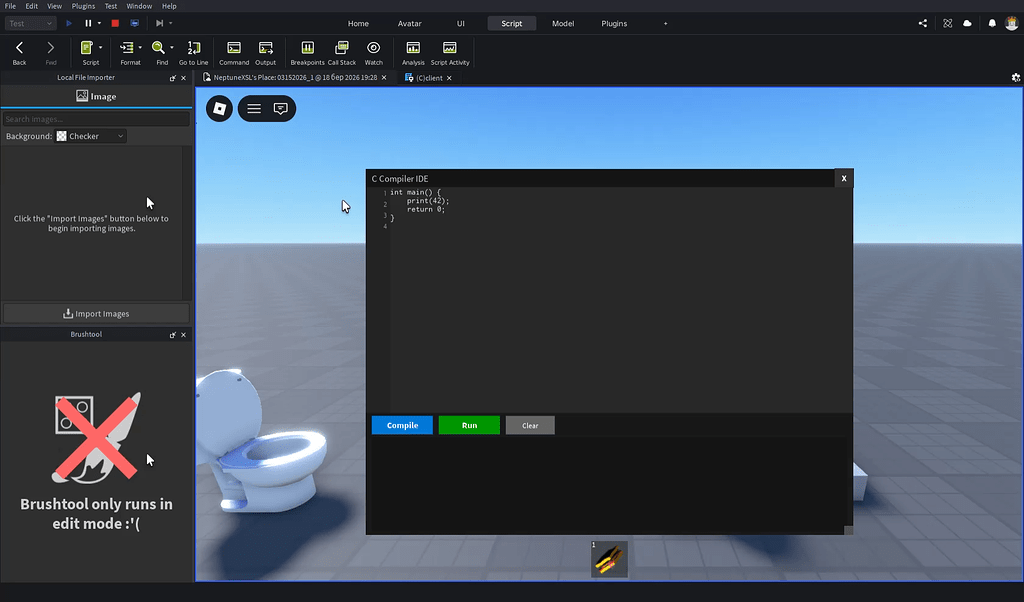Click the Roblox logo menu button
The height and width of the screenshot is (602, 1024).
coord(219,108)
